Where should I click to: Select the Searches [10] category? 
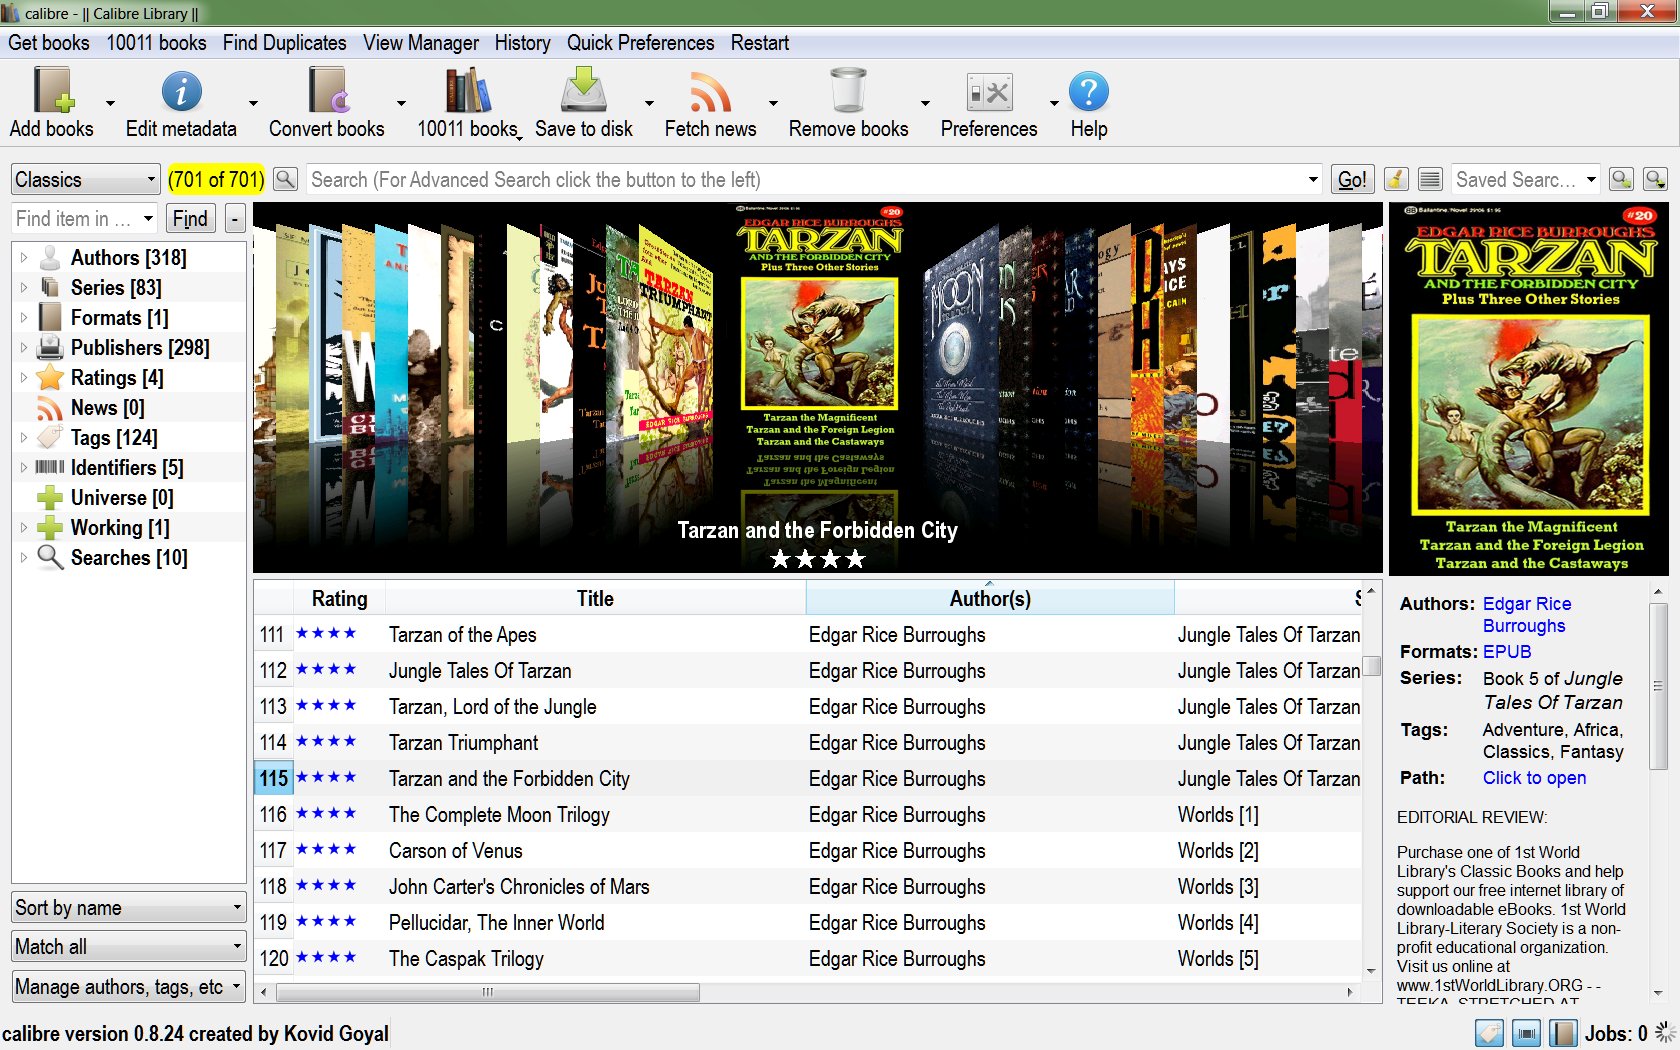tap(129, 557)
